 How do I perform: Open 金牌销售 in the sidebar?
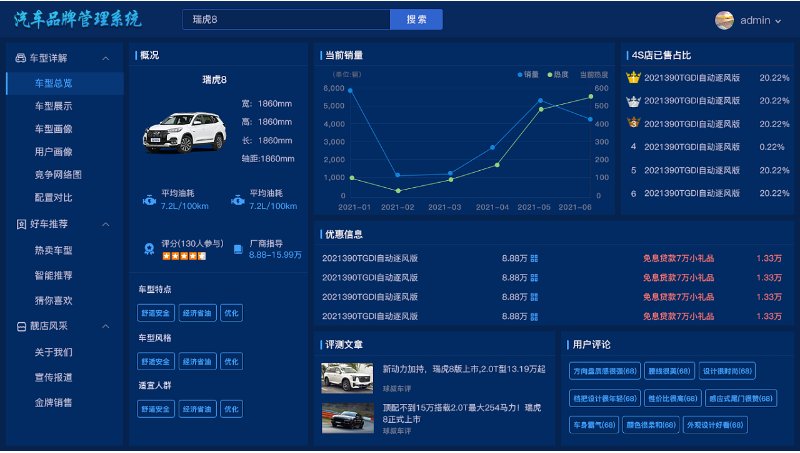pyautogui.click(x=54, y=403)
